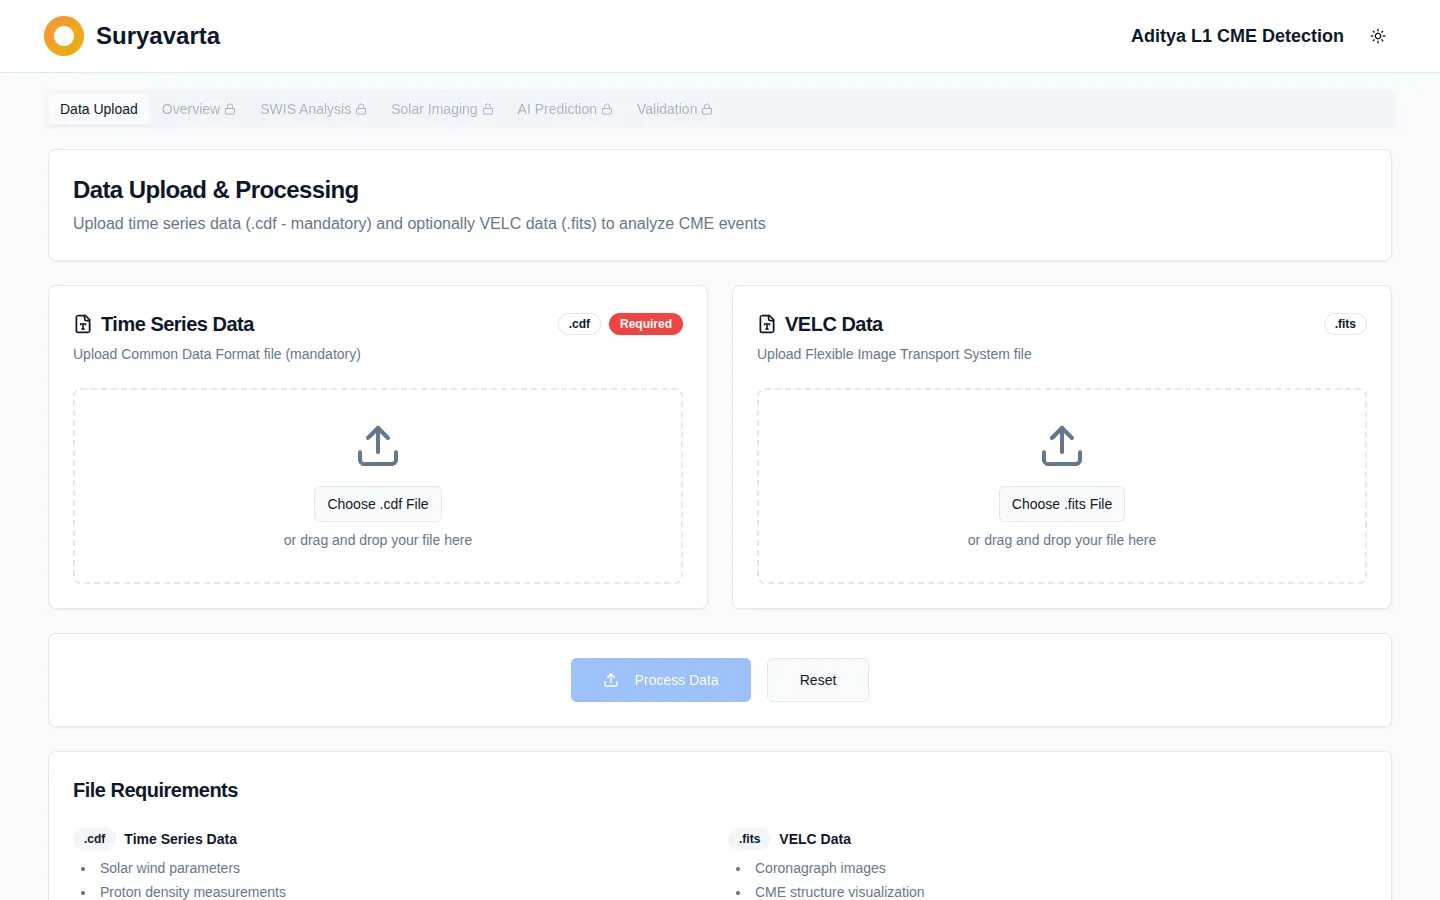The height and width of the screenshot is (900, 1440).
Task: Click 'Upload Flexible Image Transport System file' text
Action: coord(894,354)
